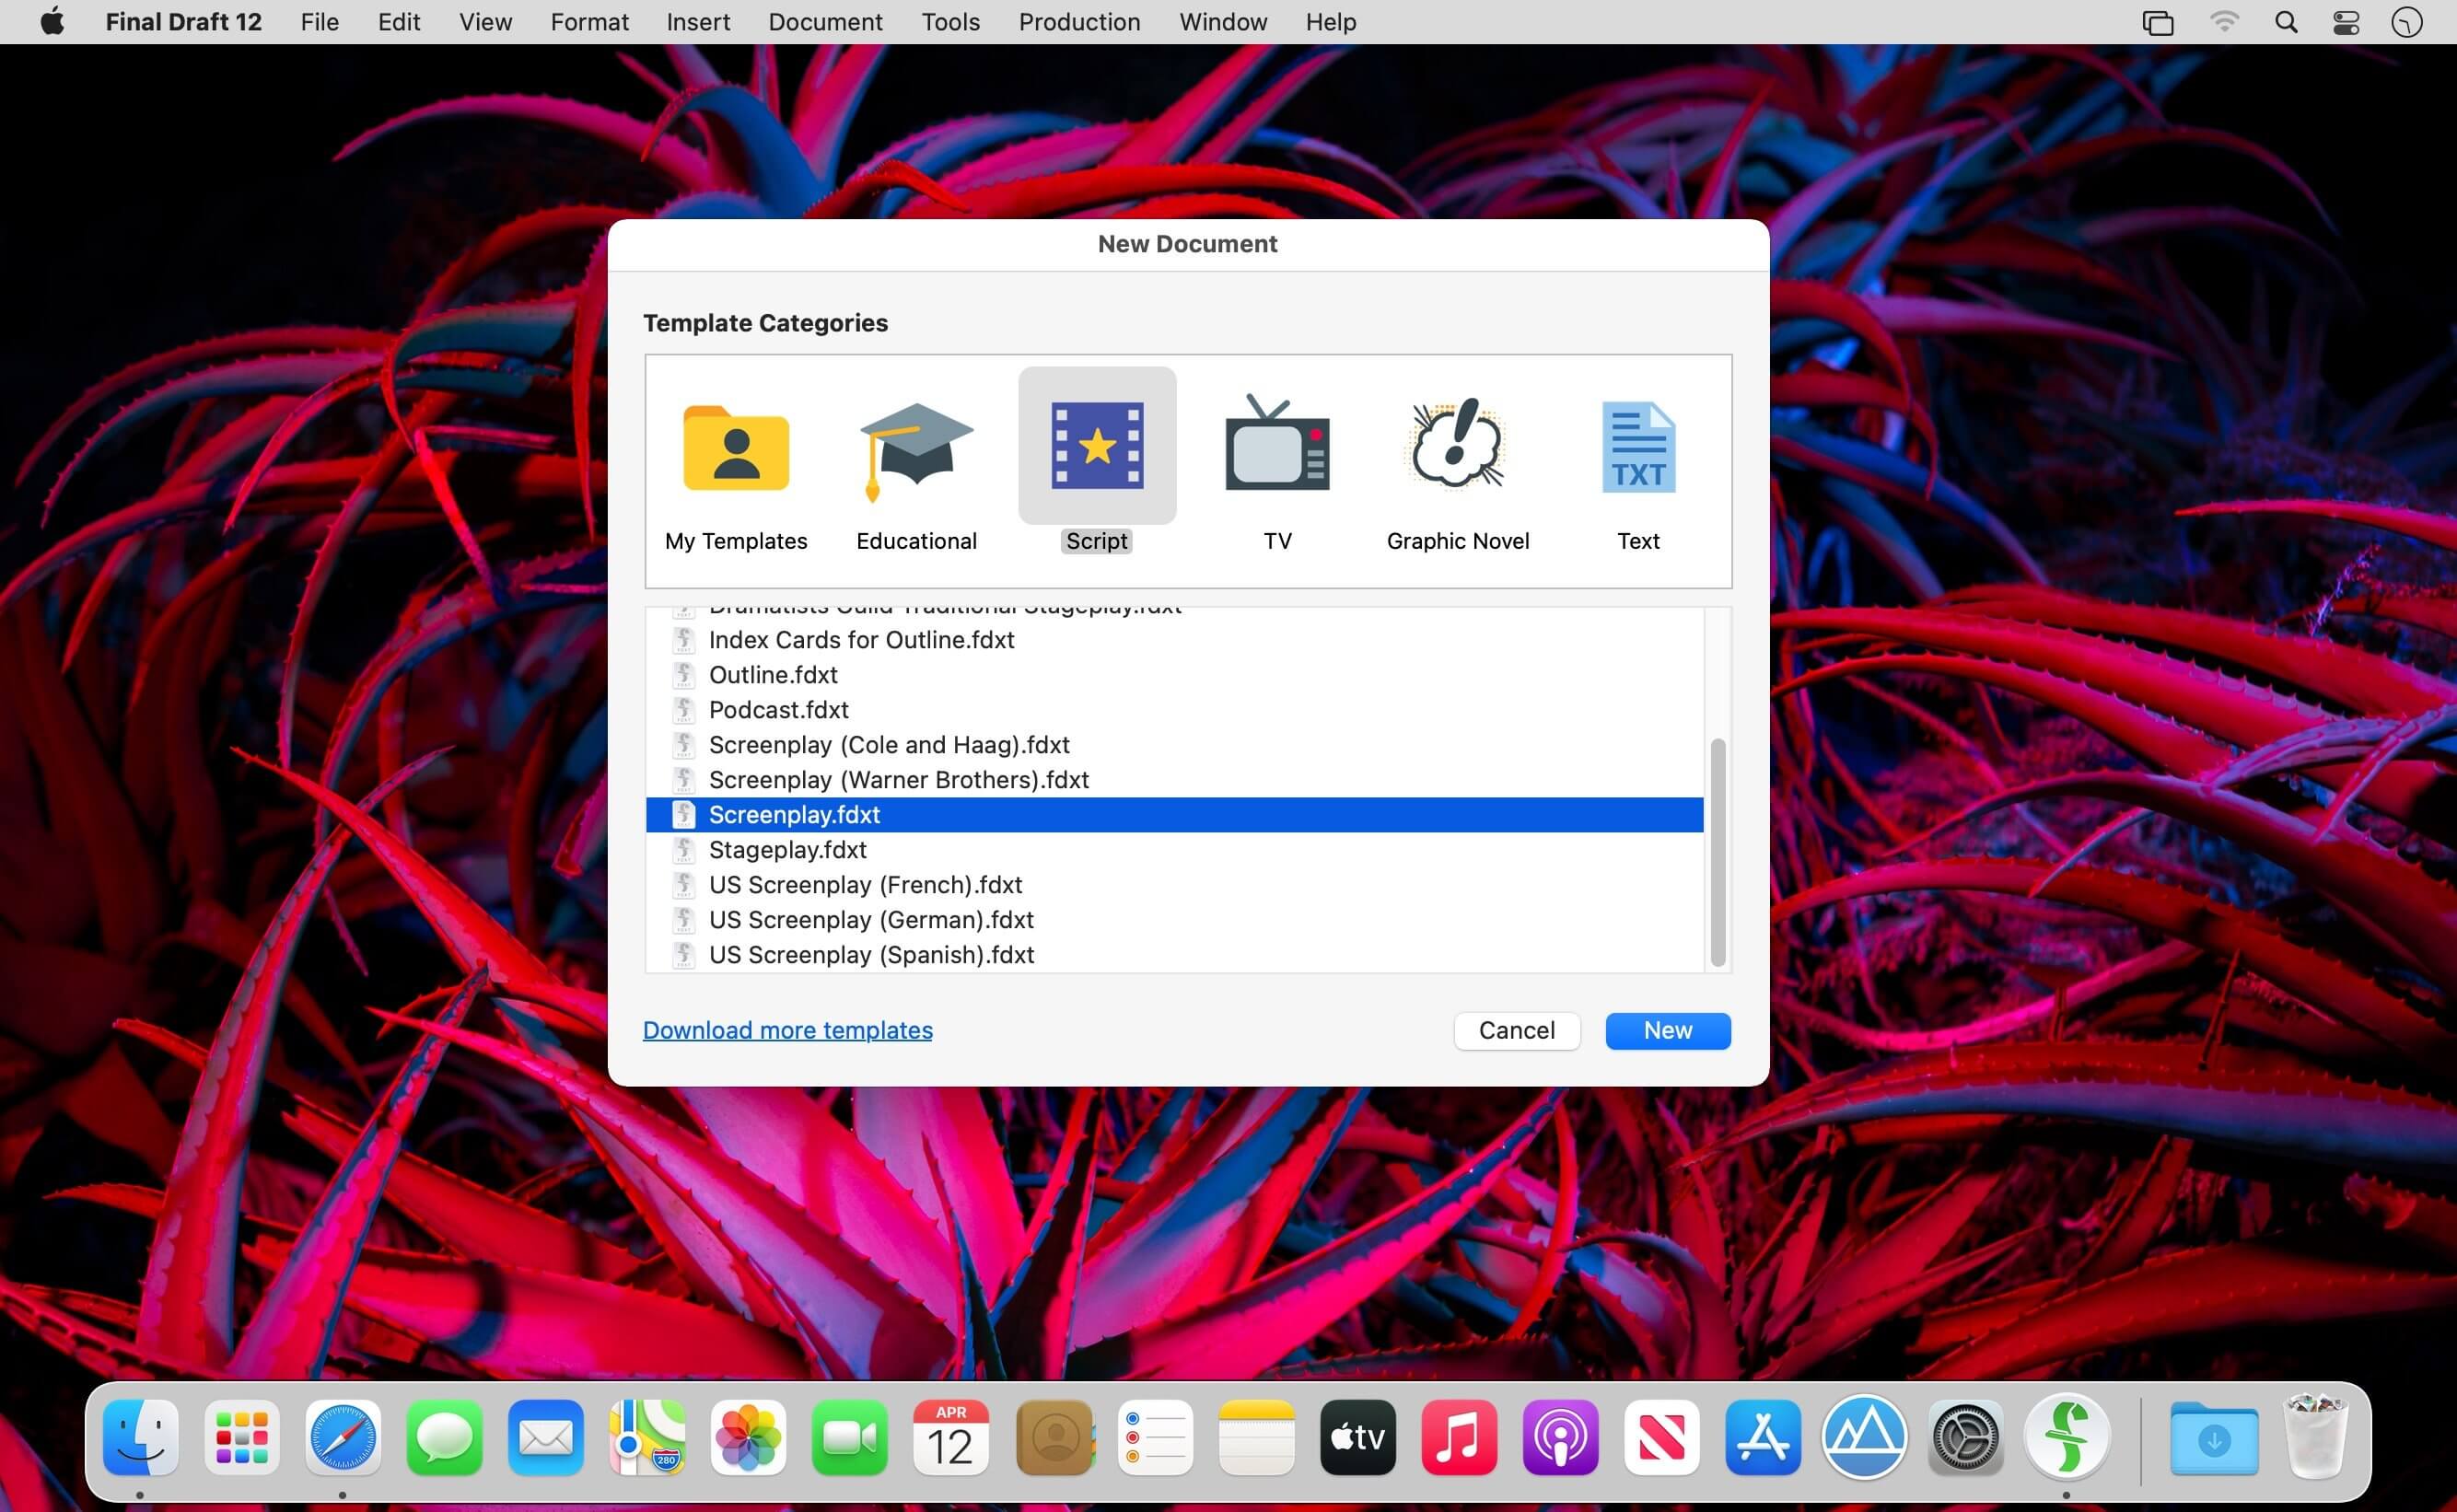2457x1512 pixels.
Task: Open Control Center in the menu bar
Action: point(2345,22)
